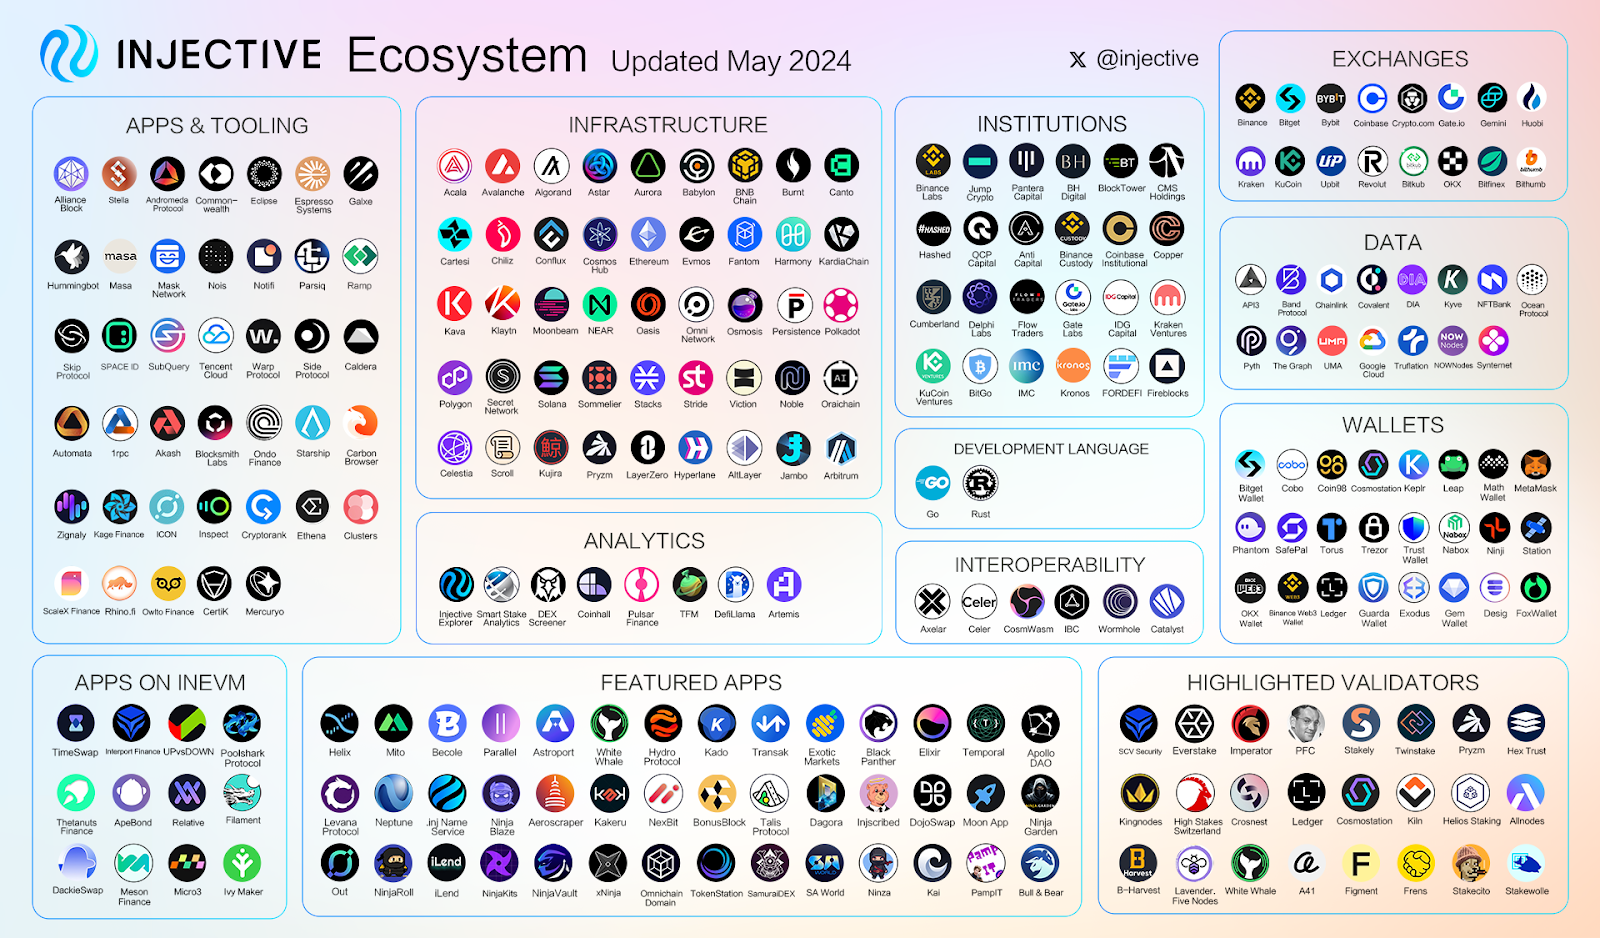Click the Kraken exchange icon
Screen dimensions: 1600x938
pyautogui.click(x=1250, y=160)
